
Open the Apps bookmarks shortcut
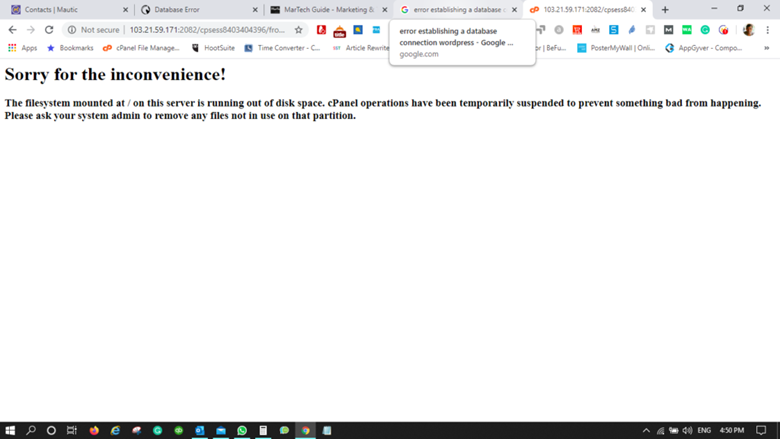tap(22, 48)
